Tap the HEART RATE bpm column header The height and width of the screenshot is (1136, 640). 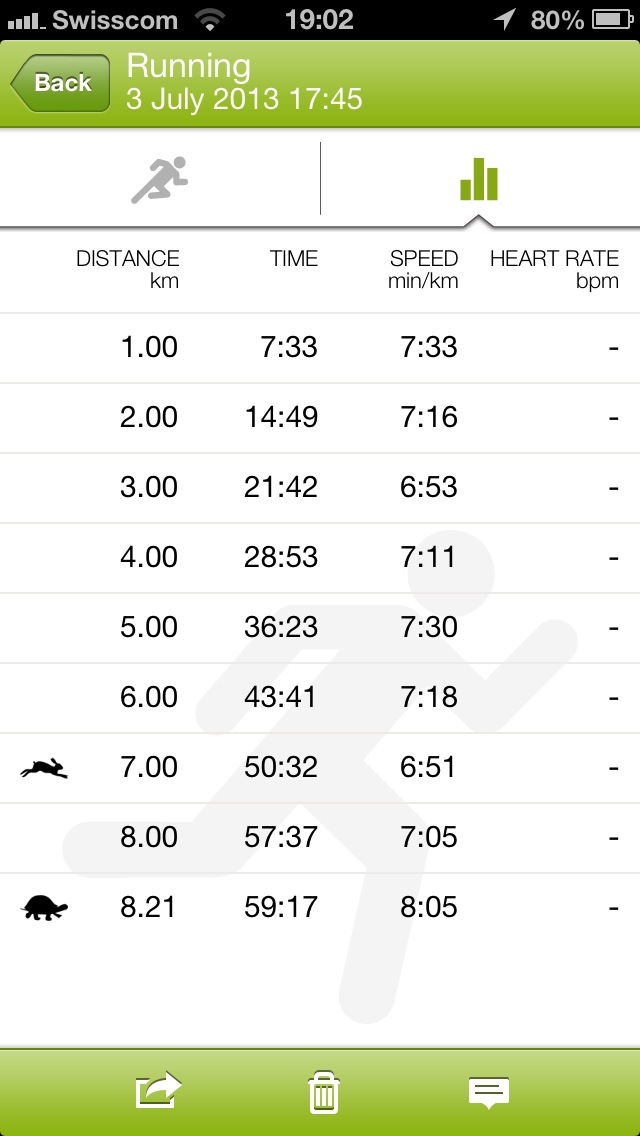tap(554, 270)
